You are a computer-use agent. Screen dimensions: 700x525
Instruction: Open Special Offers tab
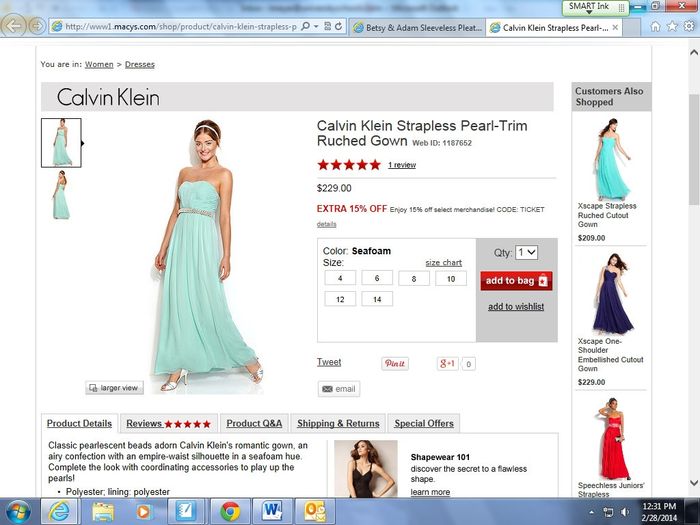[424, 423]
